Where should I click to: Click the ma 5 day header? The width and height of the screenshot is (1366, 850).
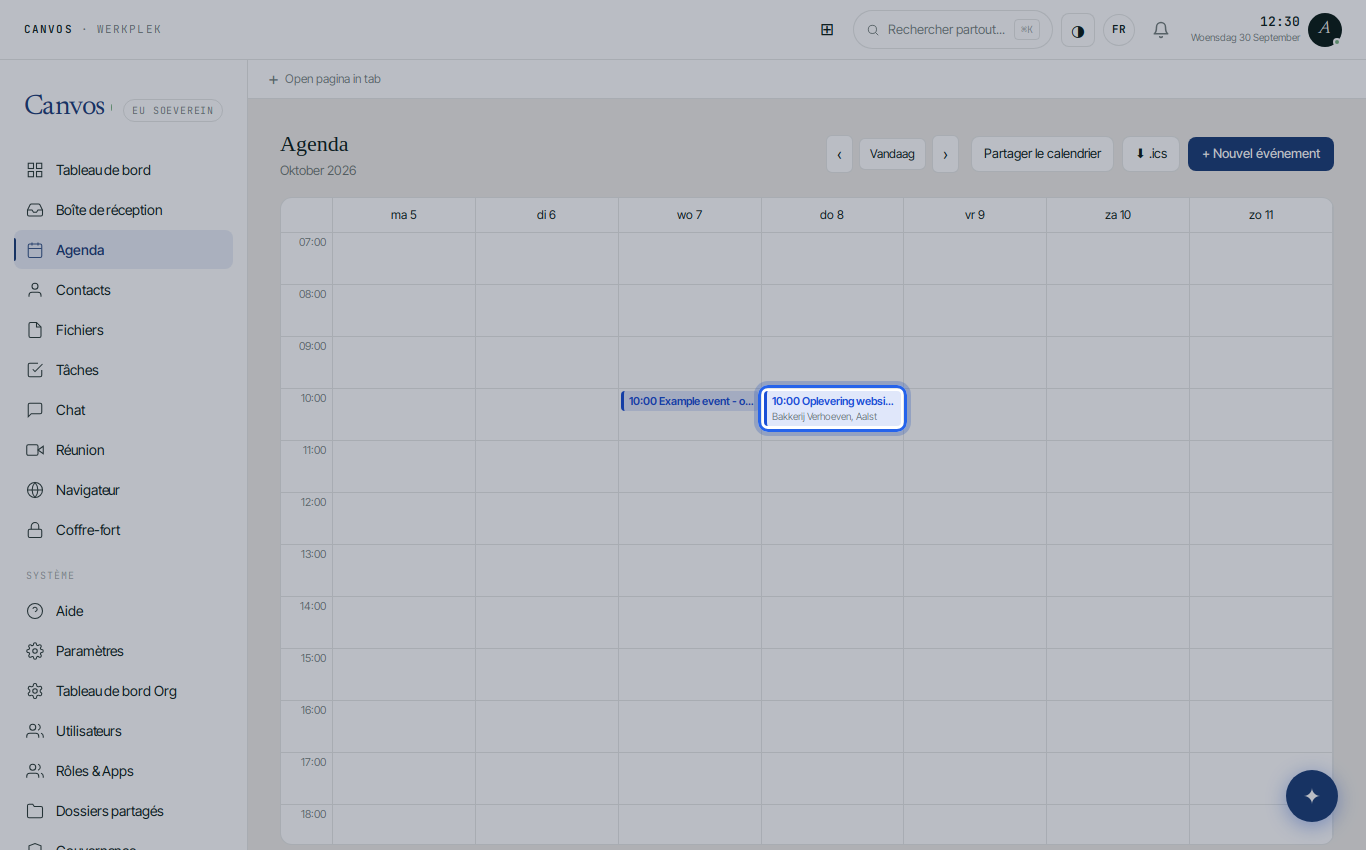point(404,215)
